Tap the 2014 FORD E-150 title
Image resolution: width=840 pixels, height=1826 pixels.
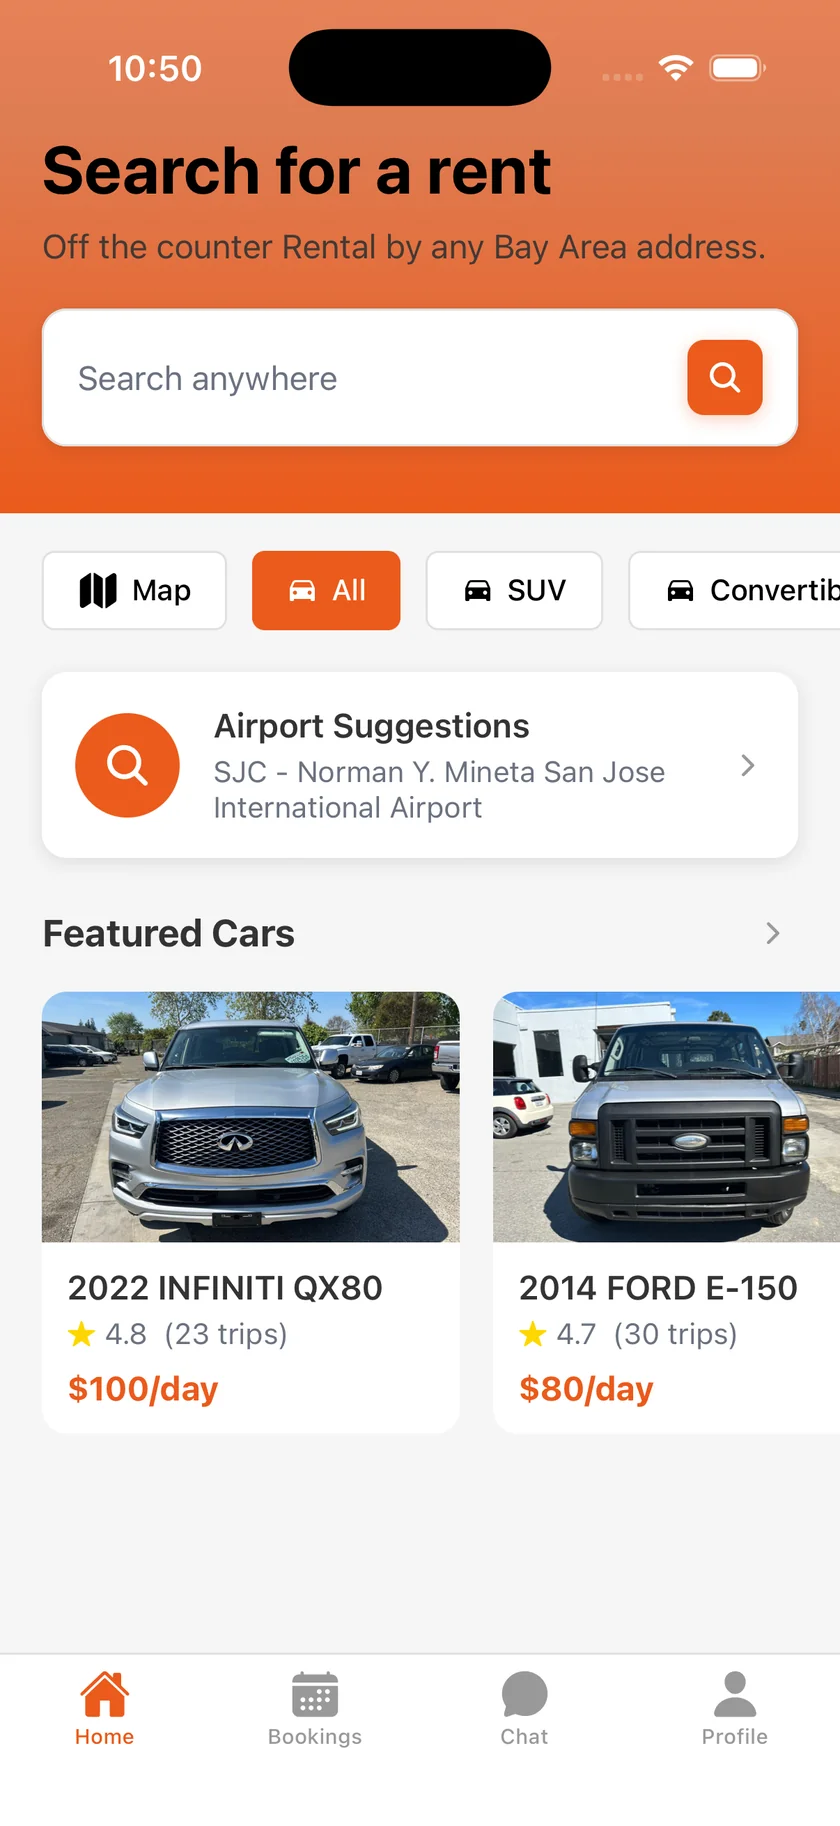(658, 1287)
